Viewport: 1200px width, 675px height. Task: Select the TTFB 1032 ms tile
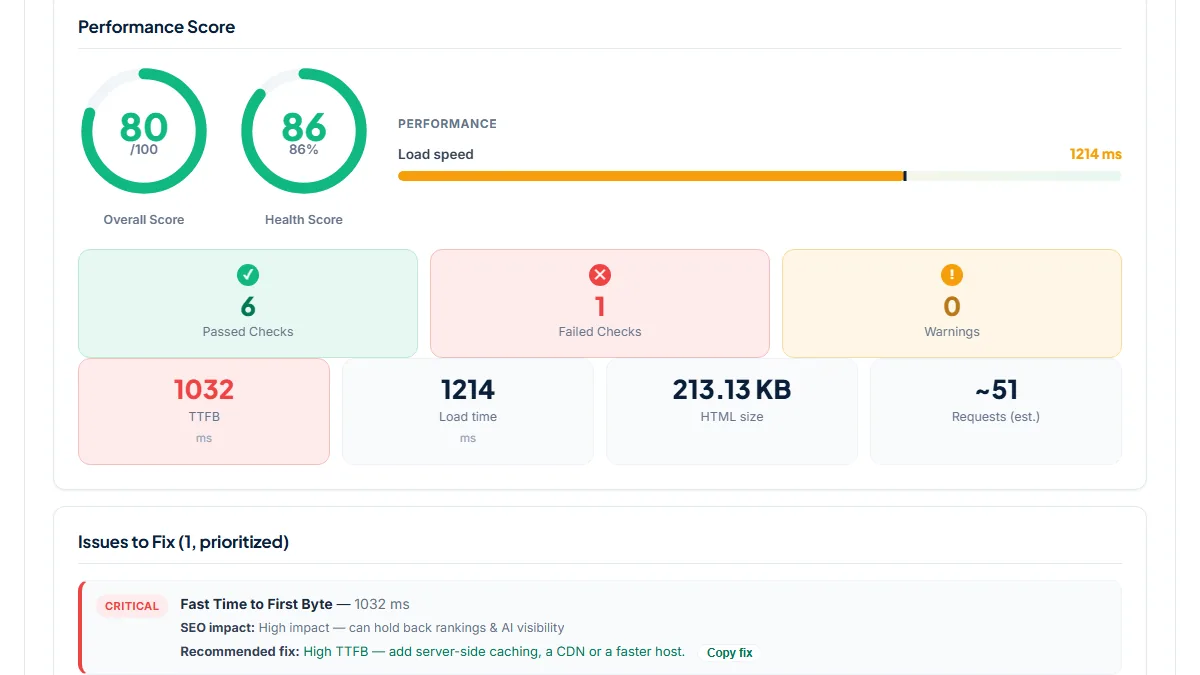coord(204,411)
